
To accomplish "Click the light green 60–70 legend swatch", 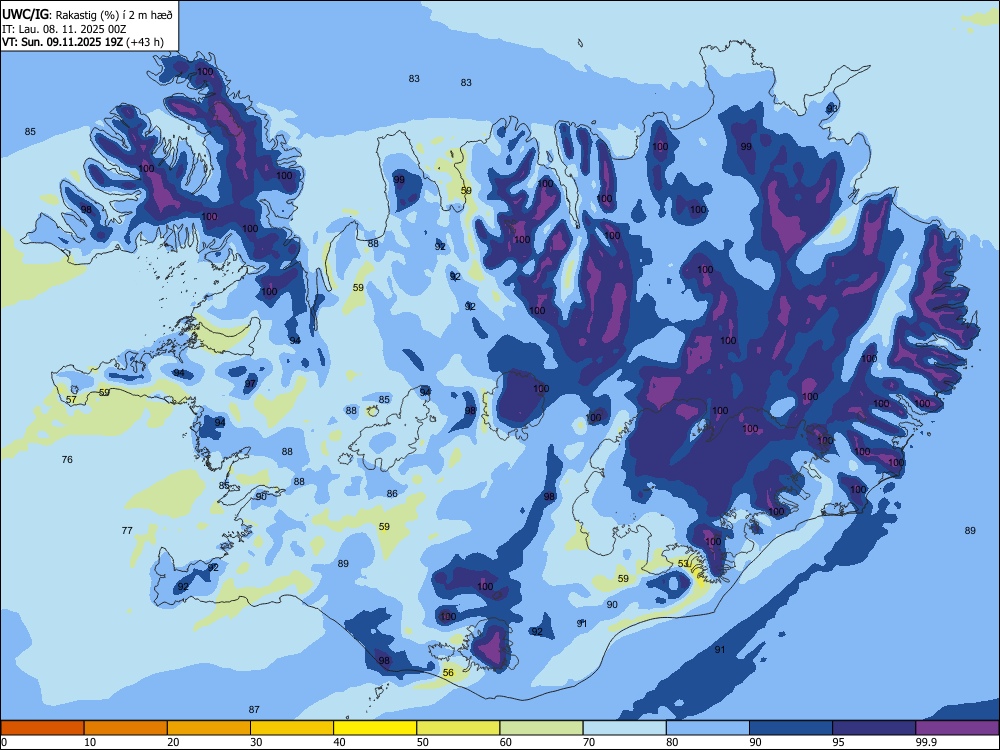I will [541, 728].
